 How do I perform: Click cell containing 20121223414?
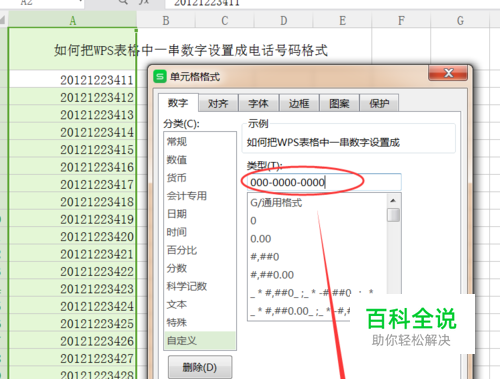73,132
